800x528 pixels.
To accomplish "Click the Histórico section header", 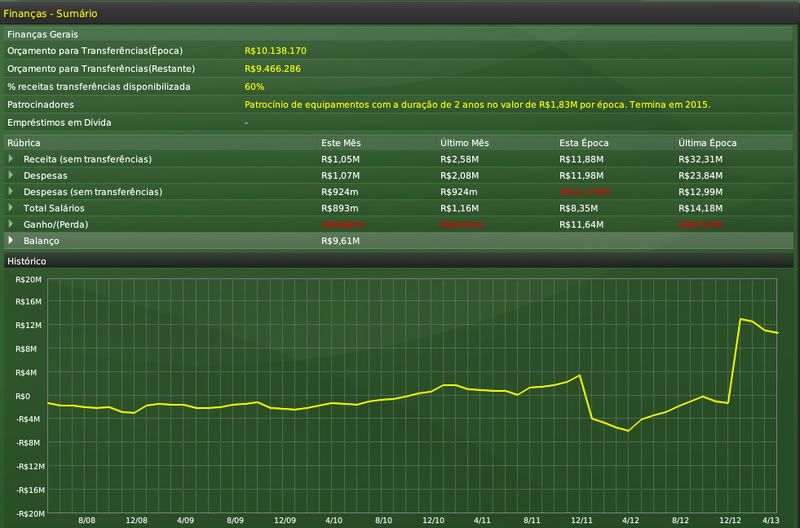I will pos(27,261).
